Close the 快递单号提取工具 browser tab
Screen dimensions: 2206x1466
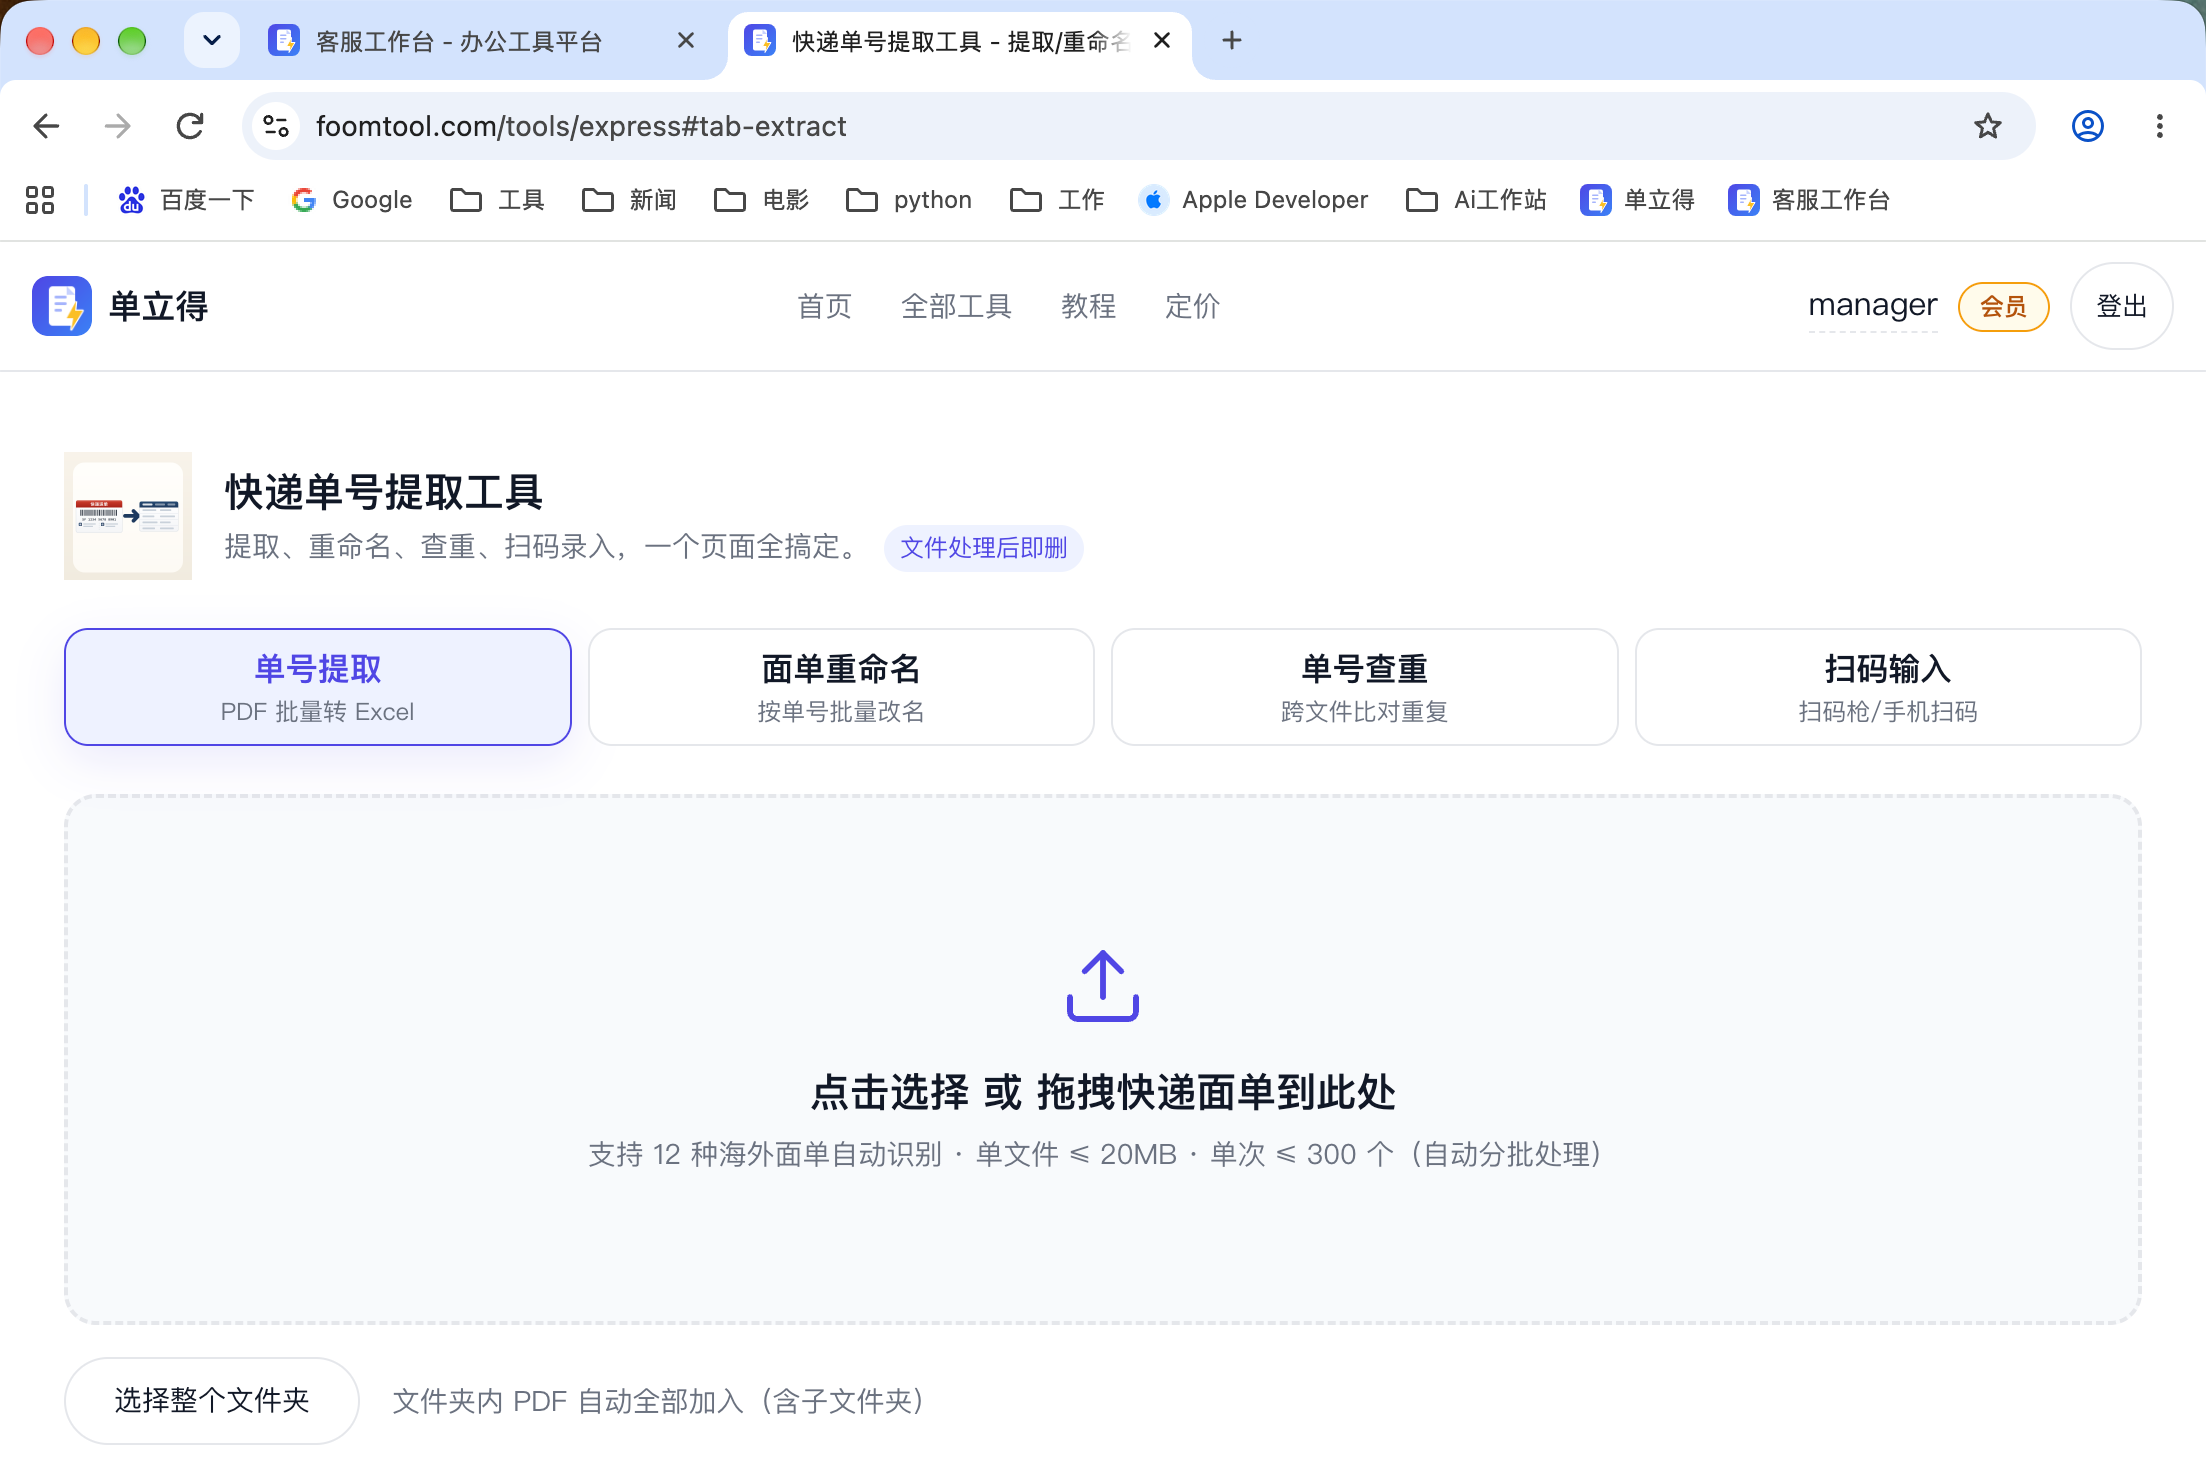pos(1162,40)
